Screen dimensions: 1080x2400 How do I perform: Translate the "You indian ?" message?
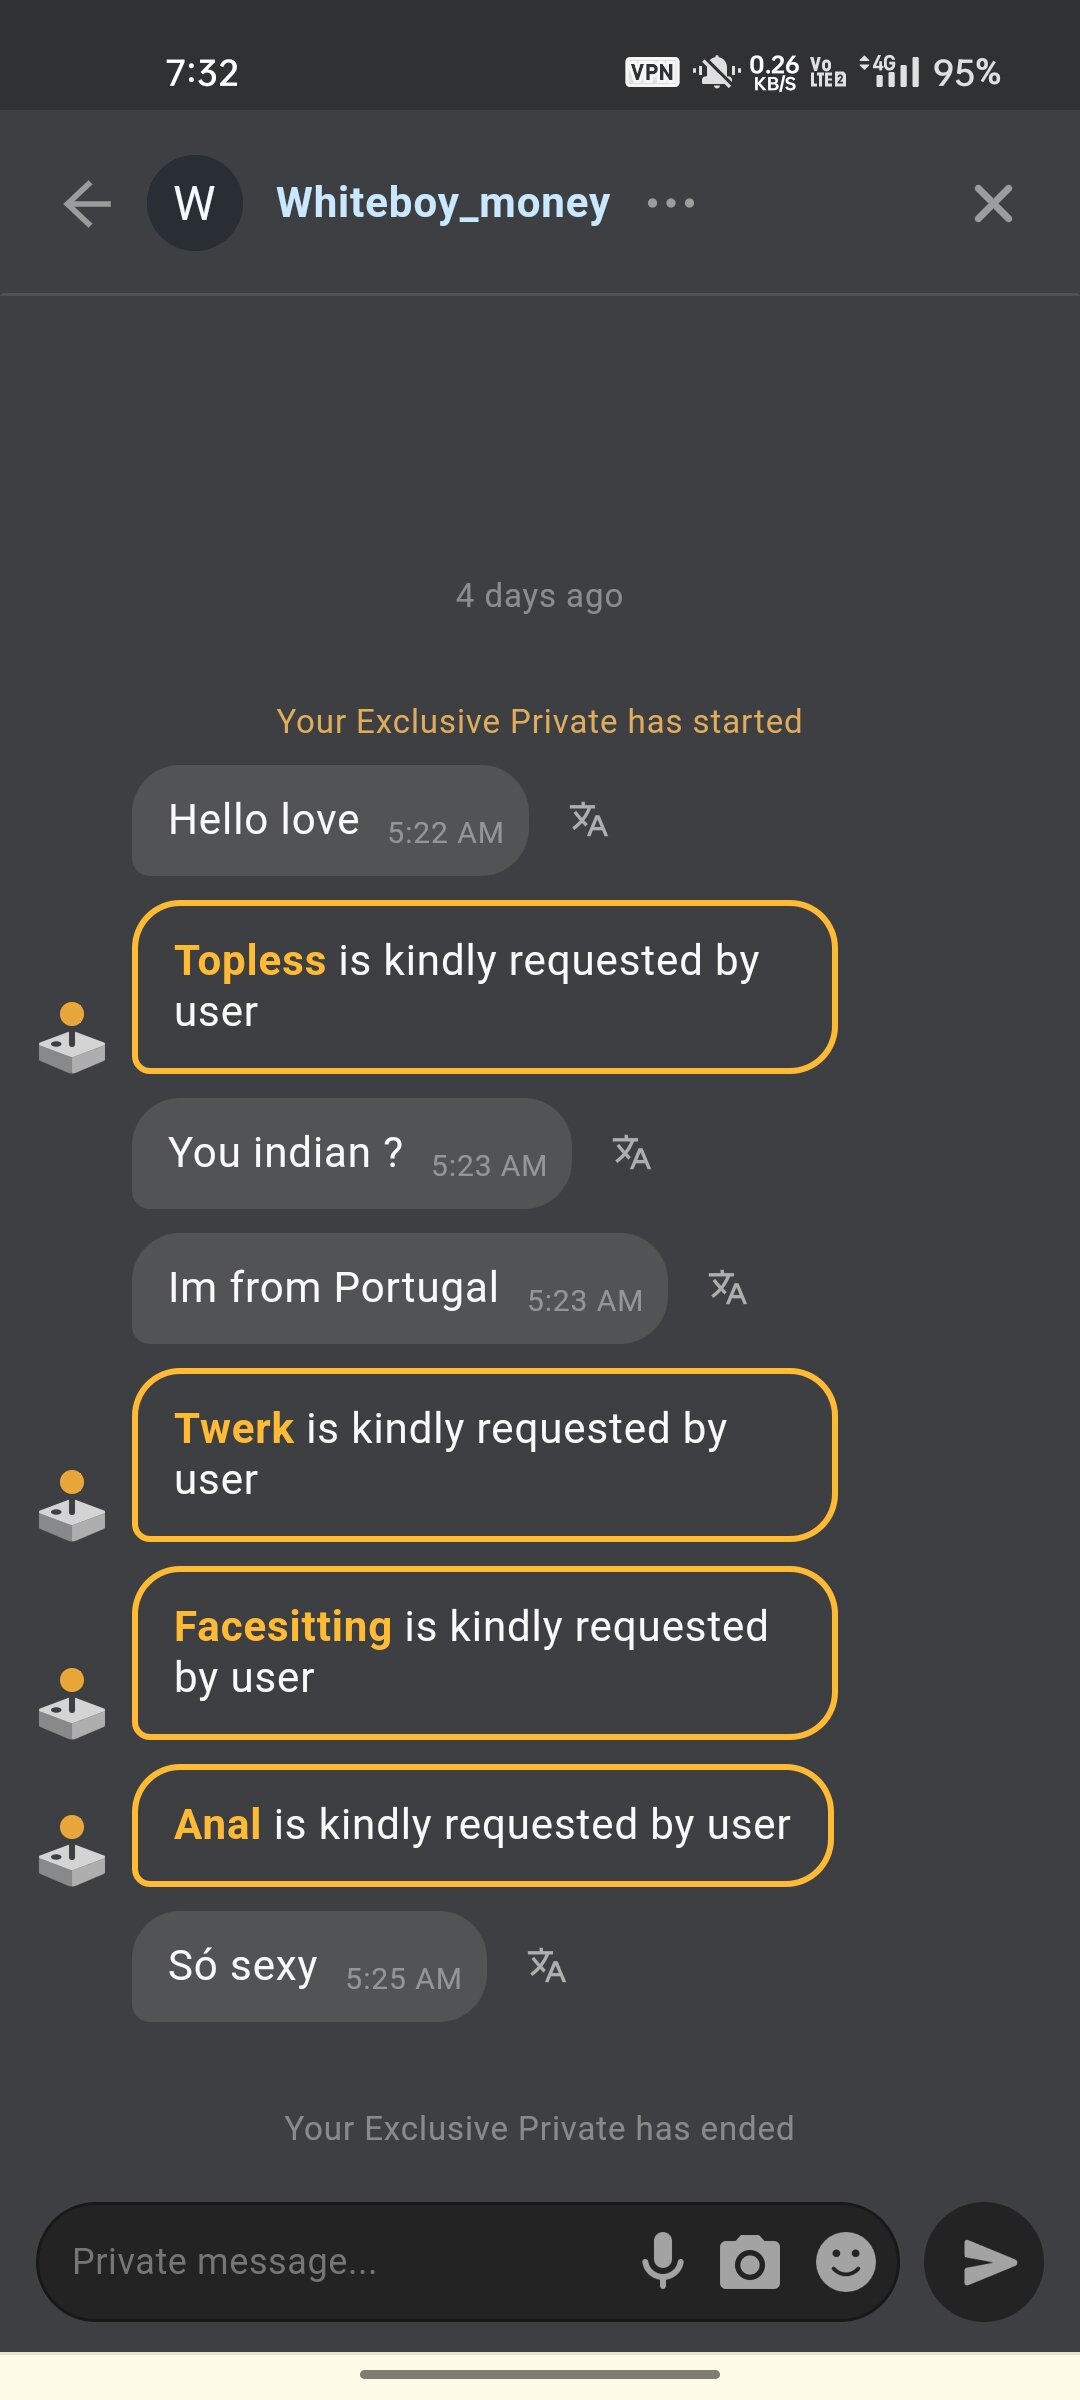pyautogui.click(x=632, y=1153)
